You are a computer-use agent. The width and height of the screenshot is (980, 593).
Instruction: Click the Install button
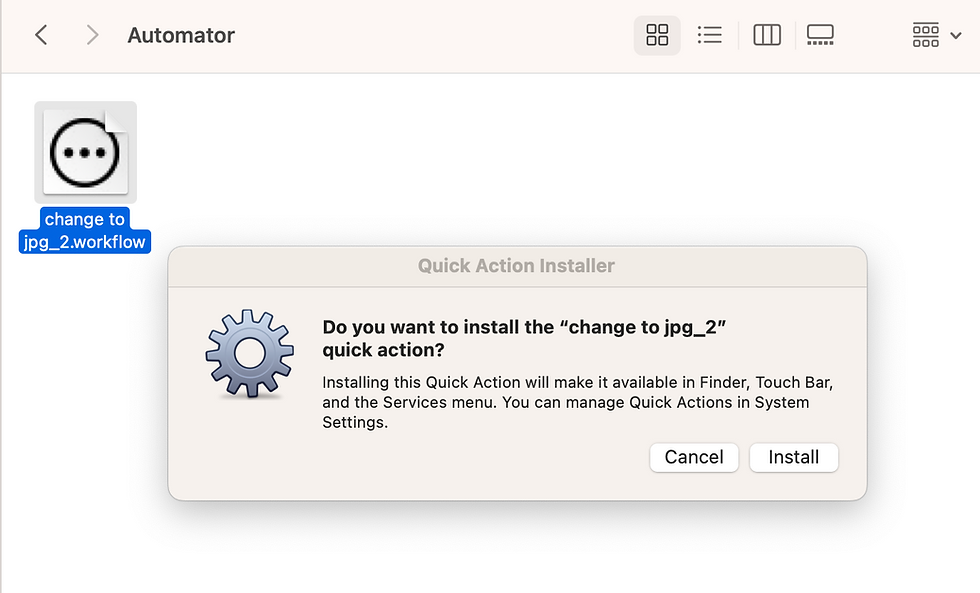(x=794, y=457)
